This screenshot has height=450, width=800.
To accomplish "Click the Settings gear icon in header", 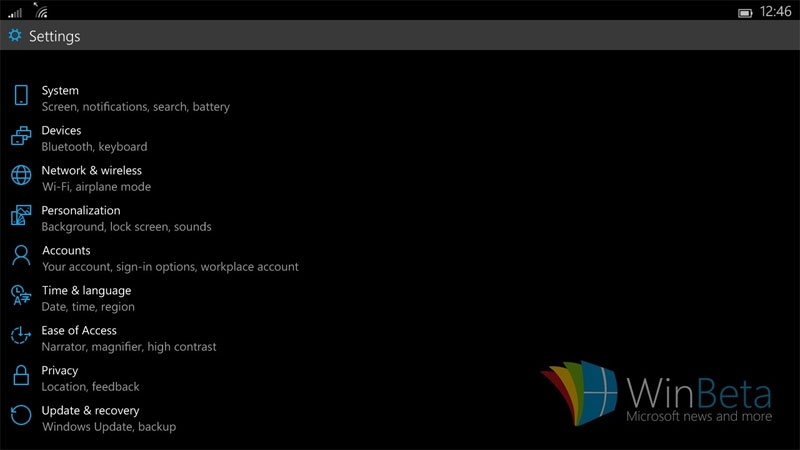I will [x=14, y=36].
